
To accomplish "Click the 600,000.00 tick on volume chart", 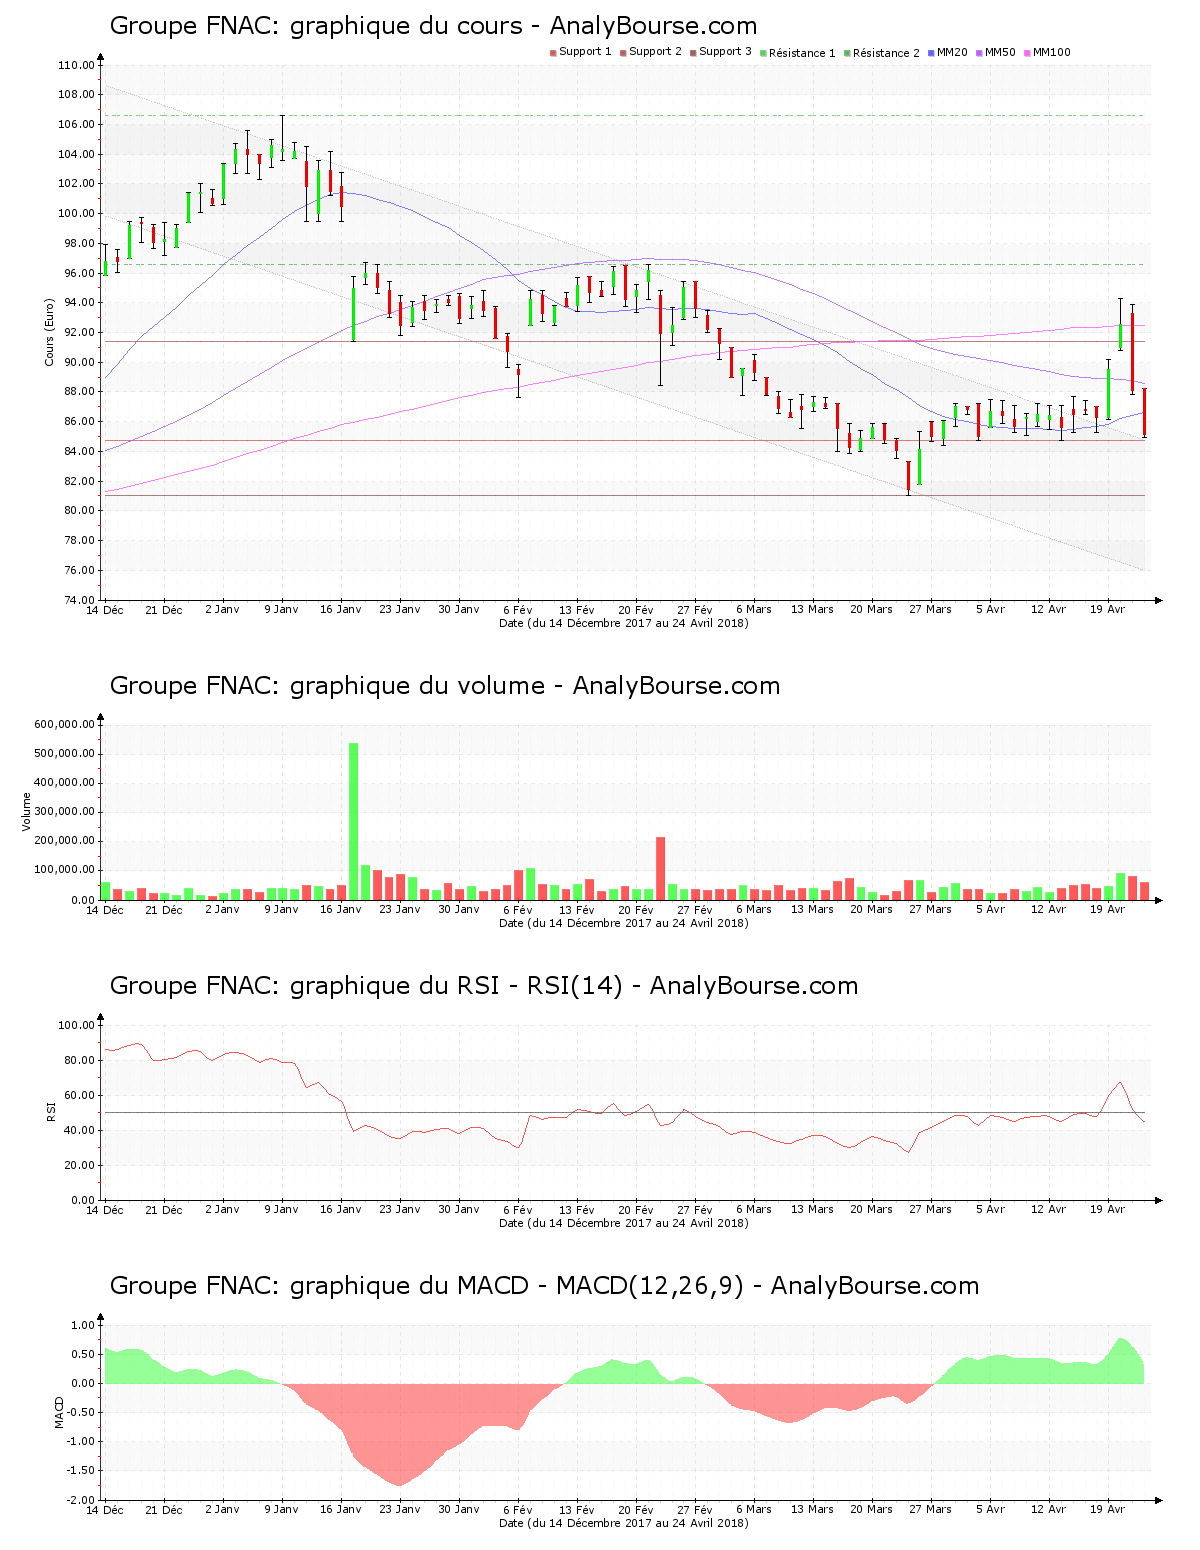I will click(x=64, y=724).
